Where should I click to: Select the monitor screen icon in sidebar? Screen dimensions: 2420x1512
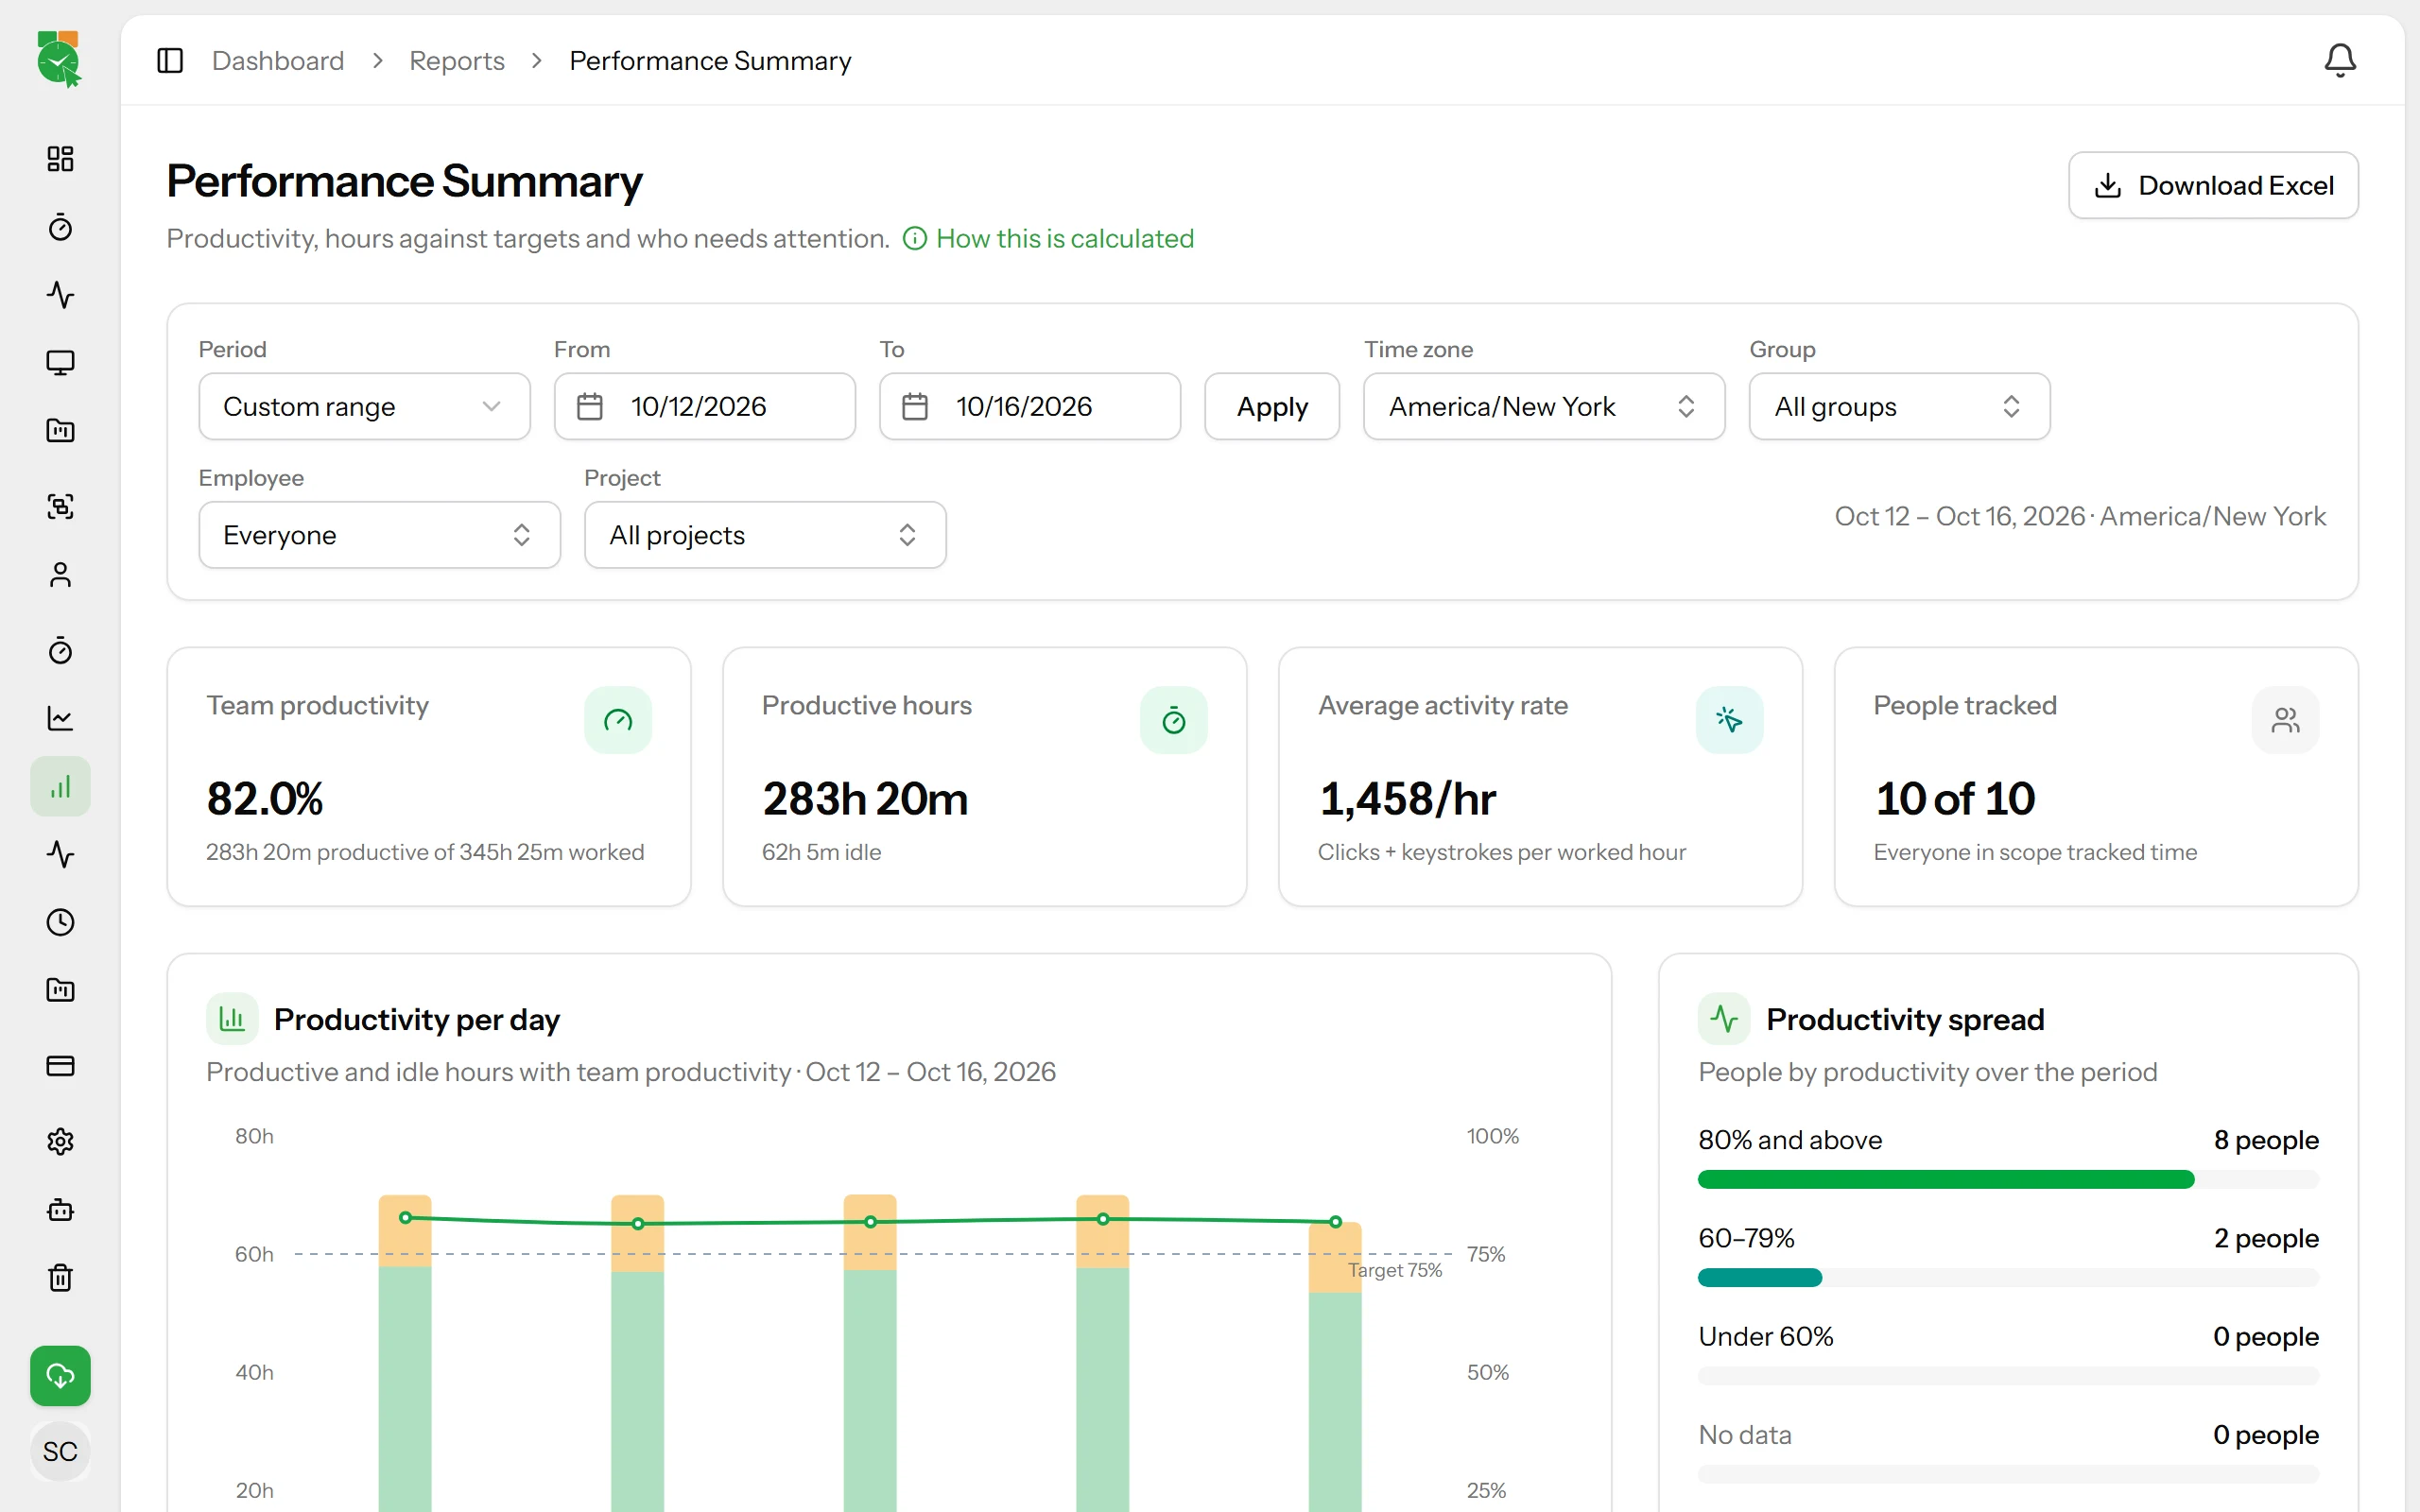[60, 363]
